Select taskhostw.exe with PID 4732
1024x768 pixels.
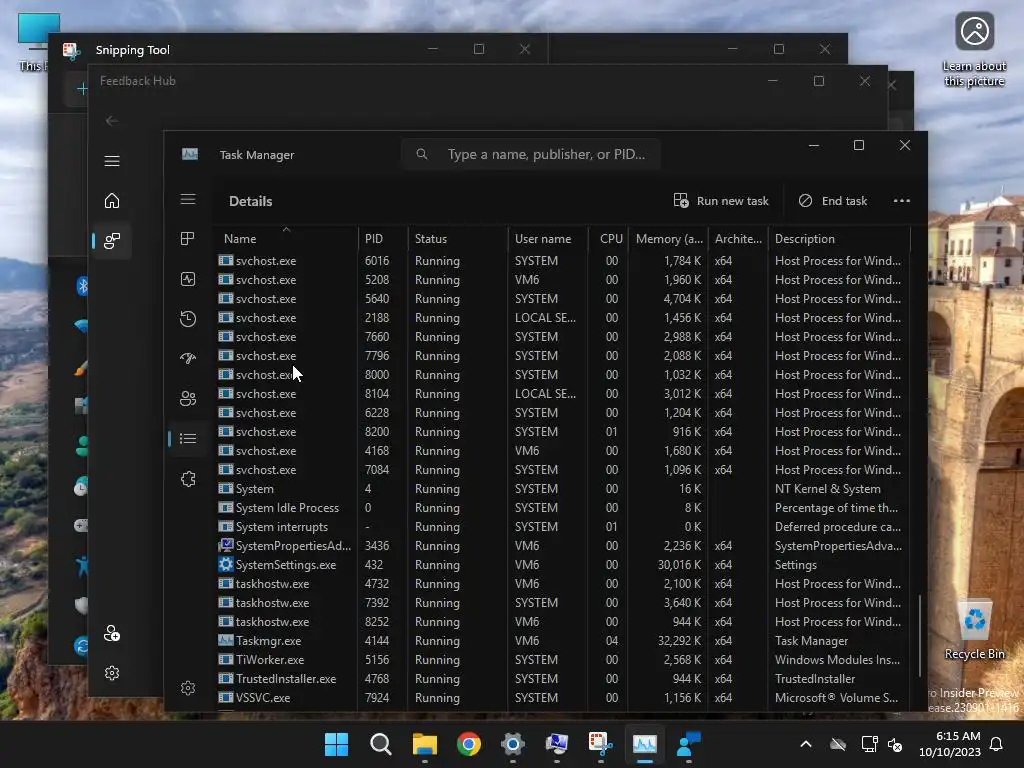point(563,583)
